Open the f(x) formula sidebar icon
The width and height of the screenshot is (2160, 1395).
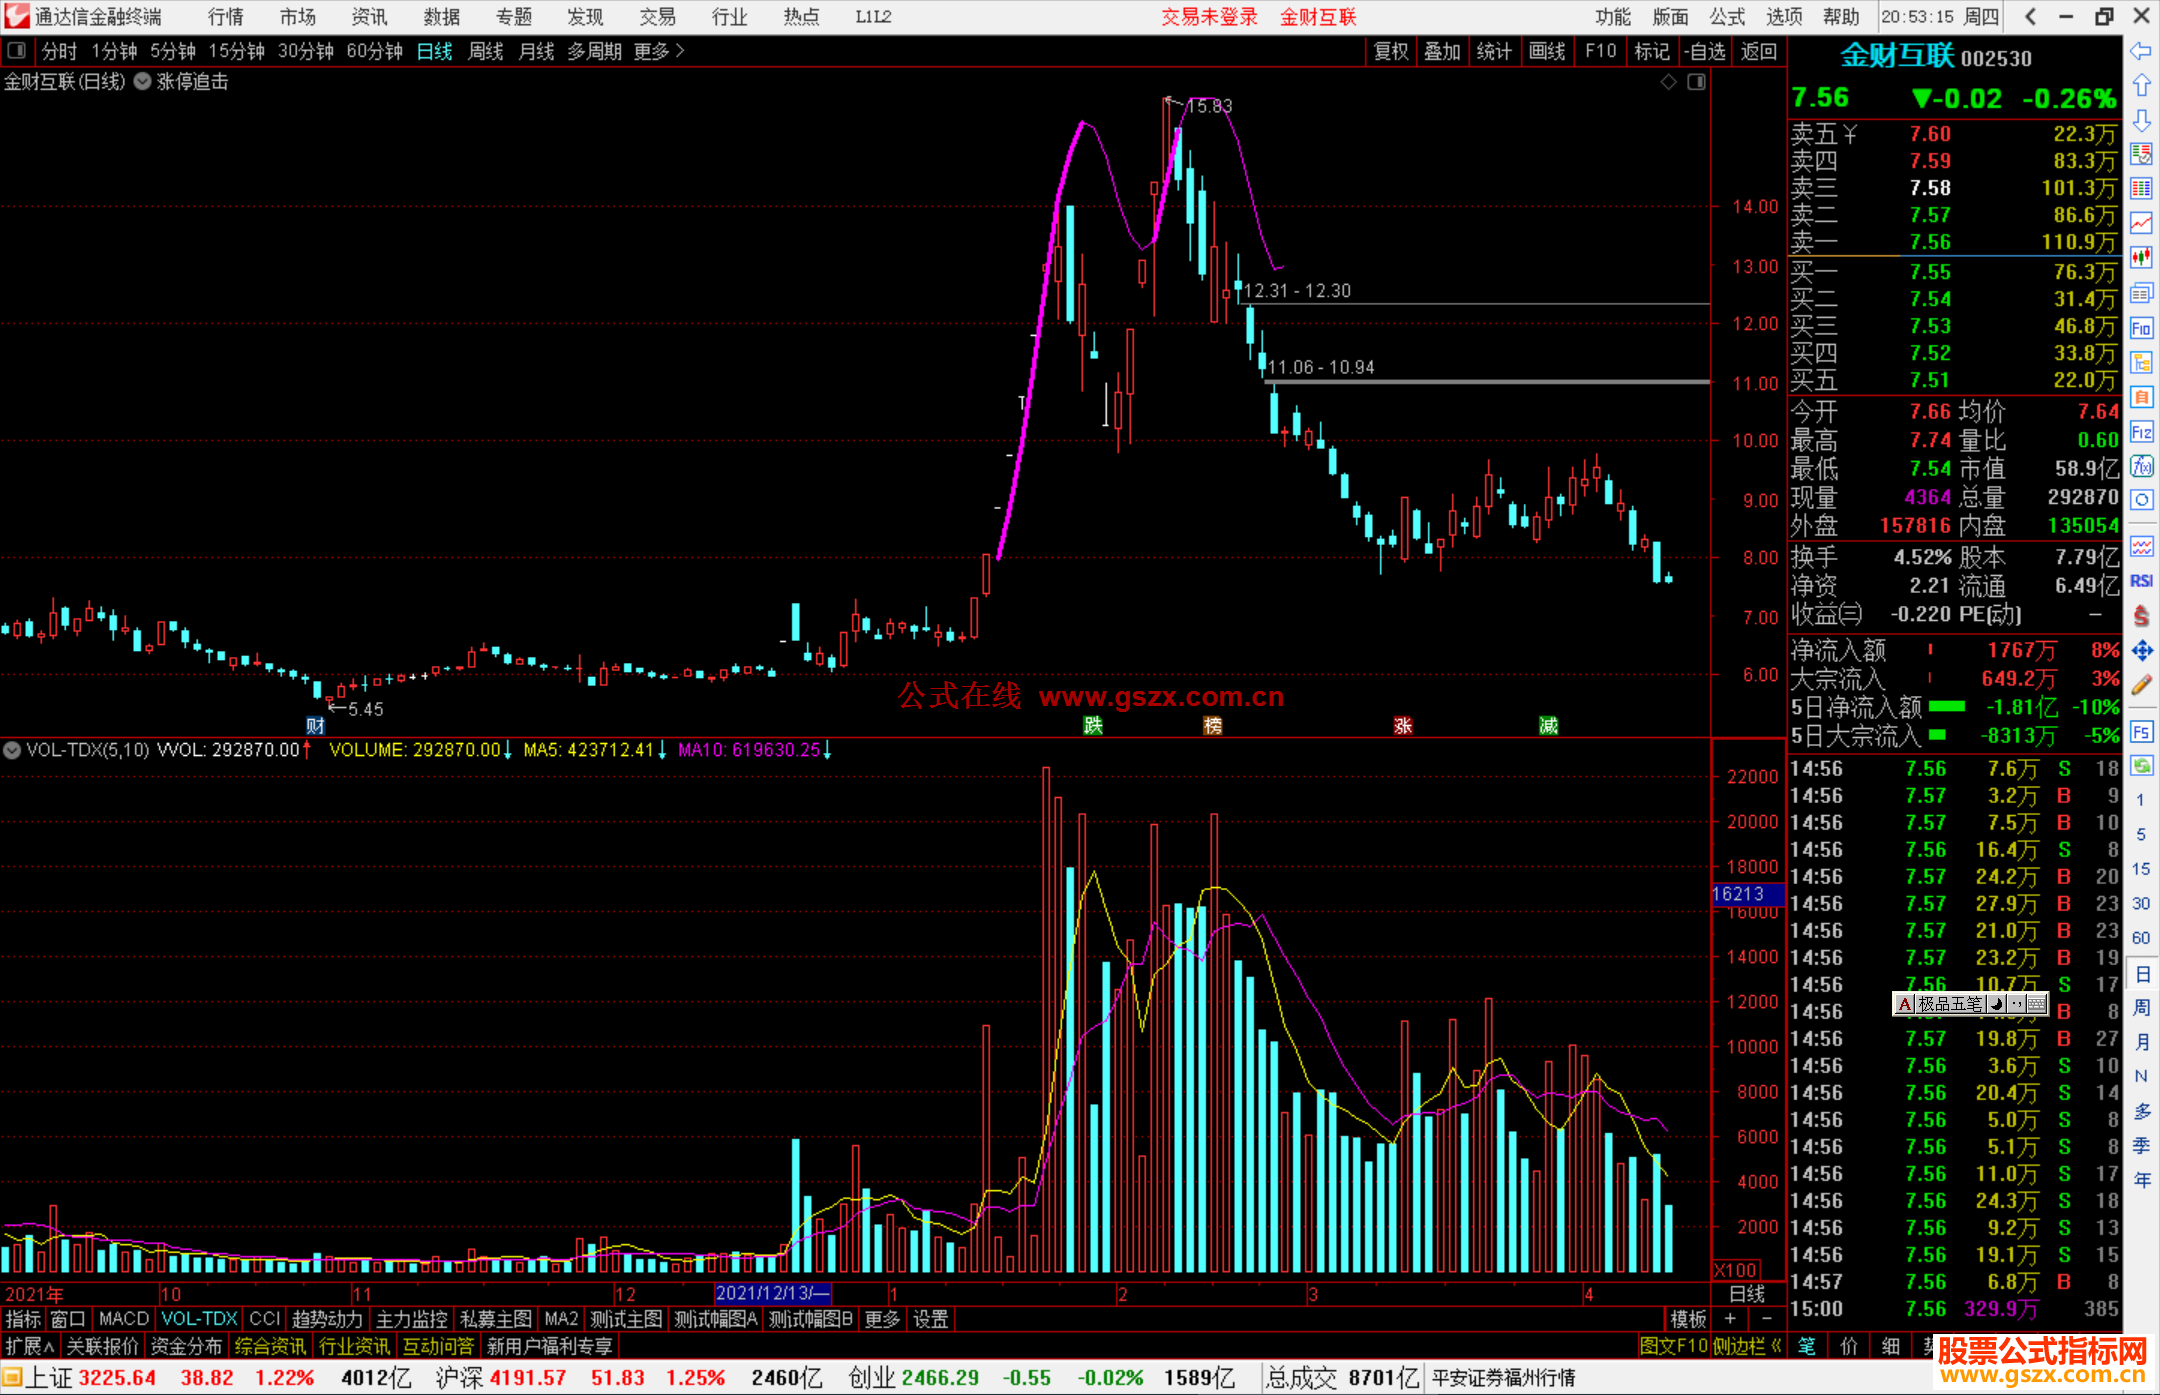(2141, 466)
